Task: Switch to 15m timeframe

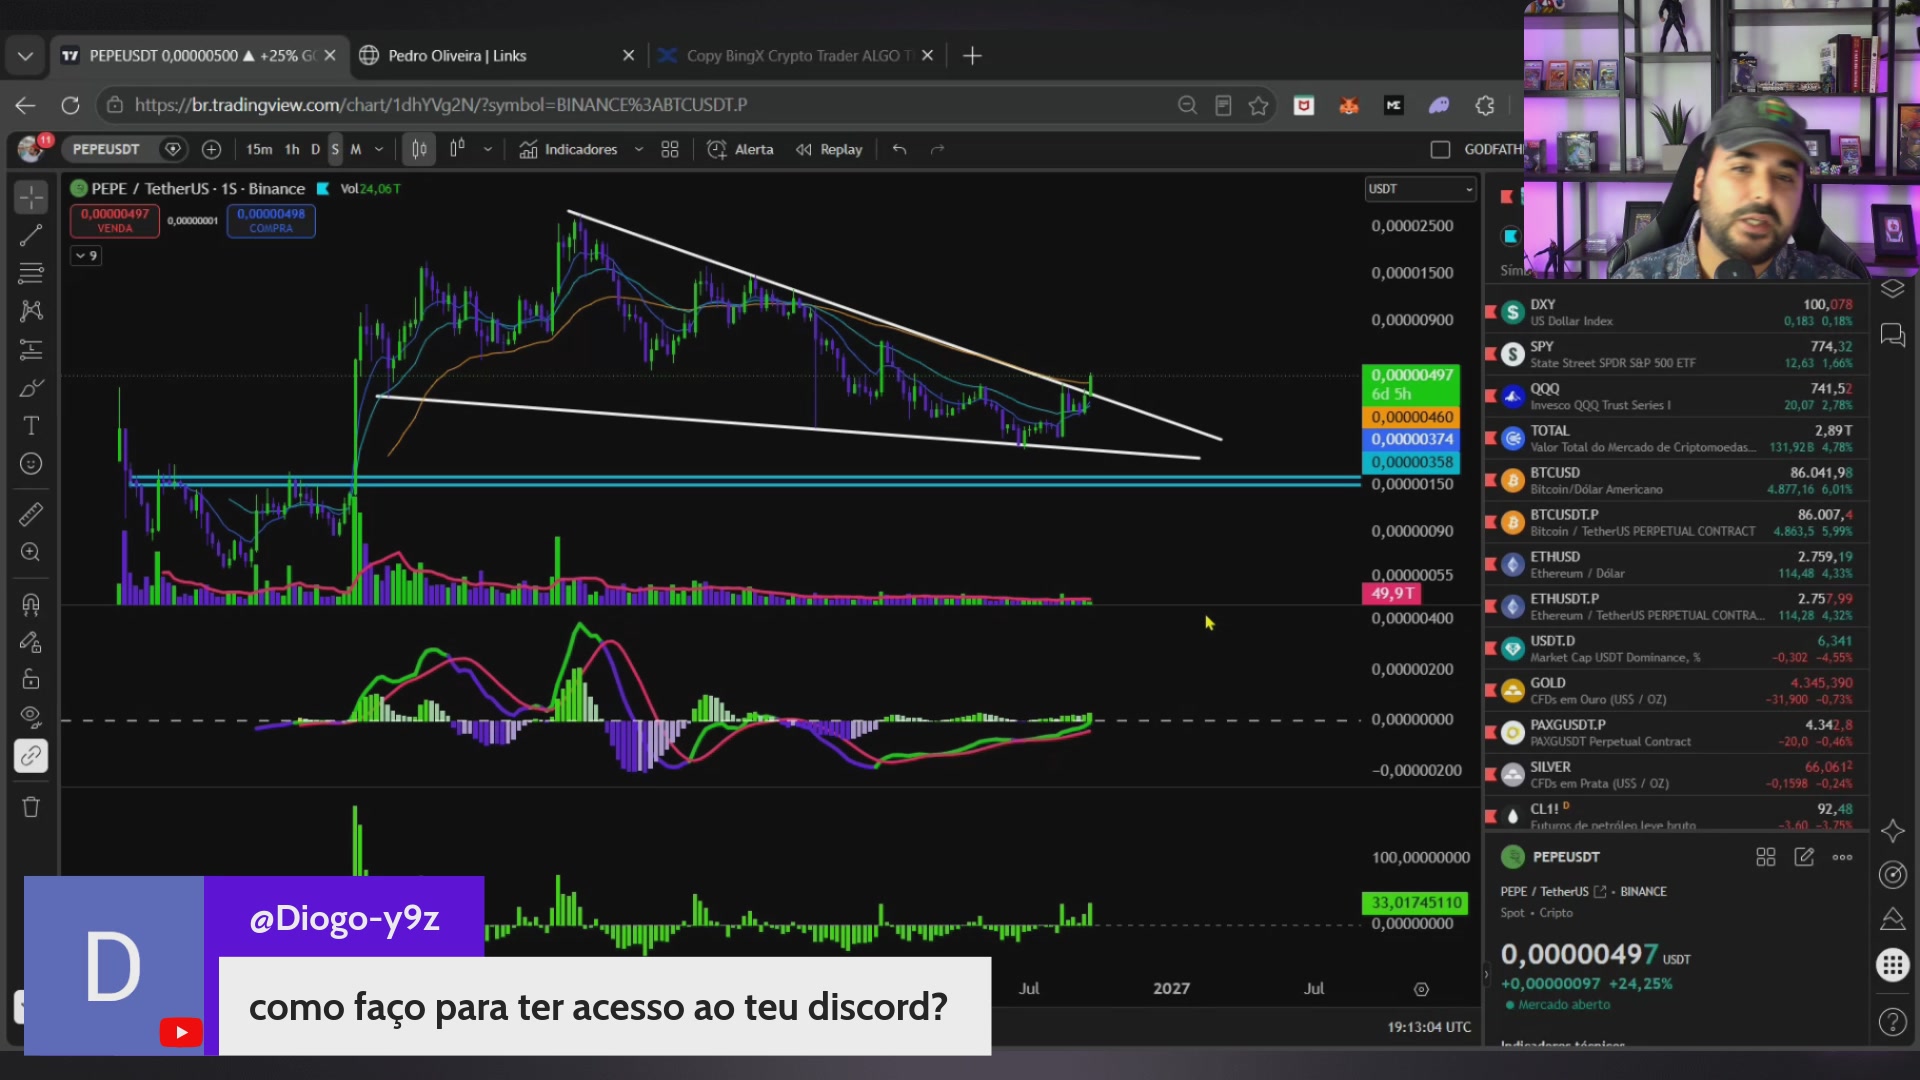Action: coord(259,149)
